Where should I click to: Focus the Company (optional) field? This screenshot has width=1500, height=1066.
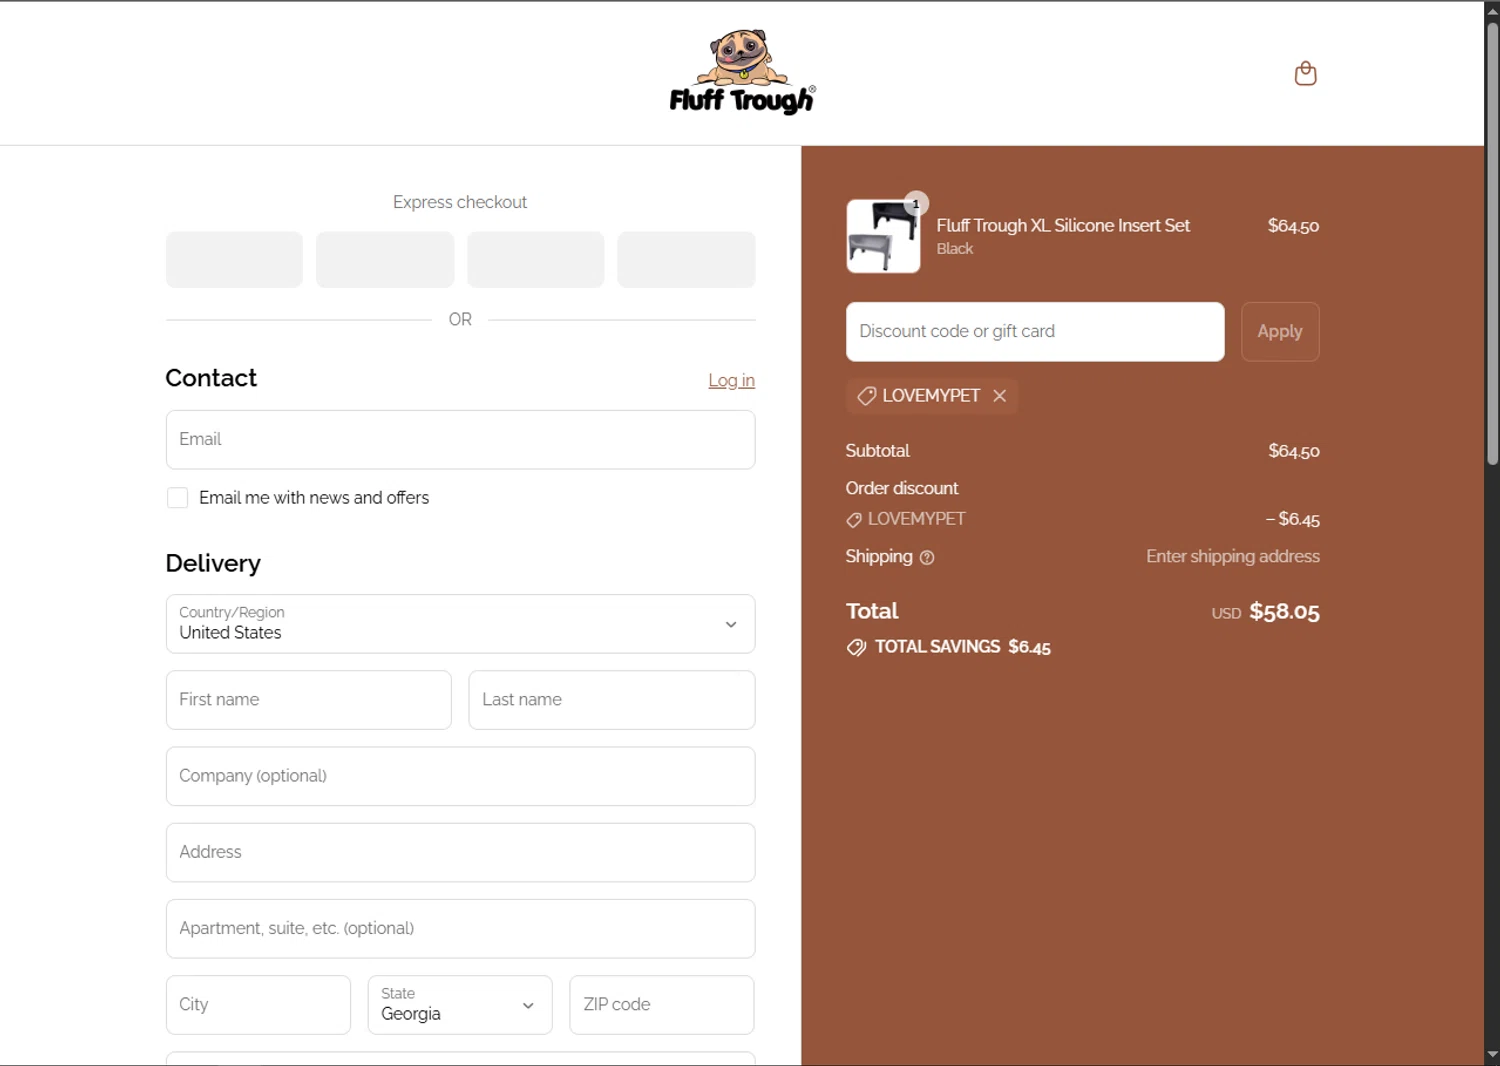460,776
